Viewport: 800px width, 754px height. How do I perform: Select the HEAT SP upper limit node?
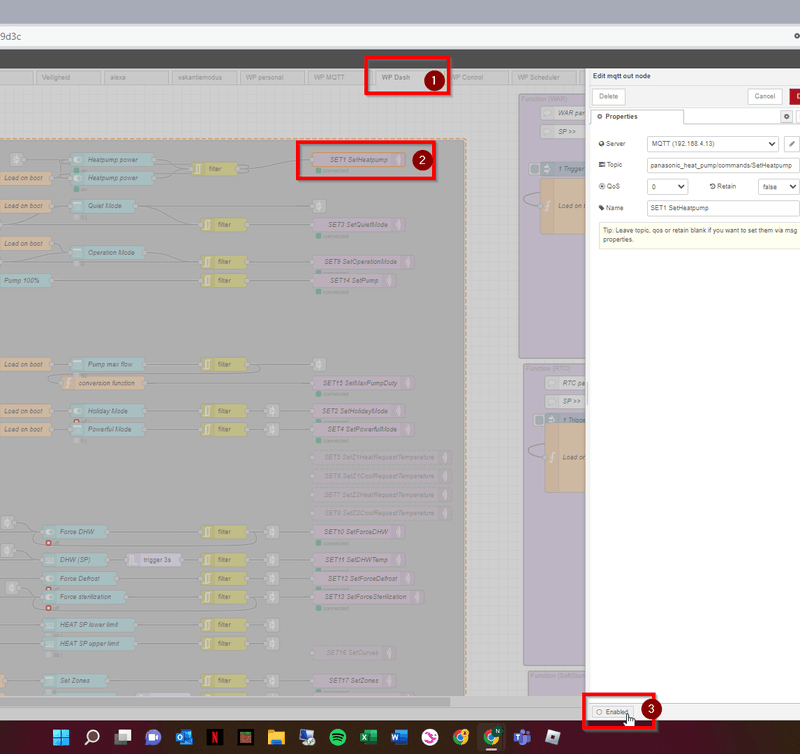(89, 643)
